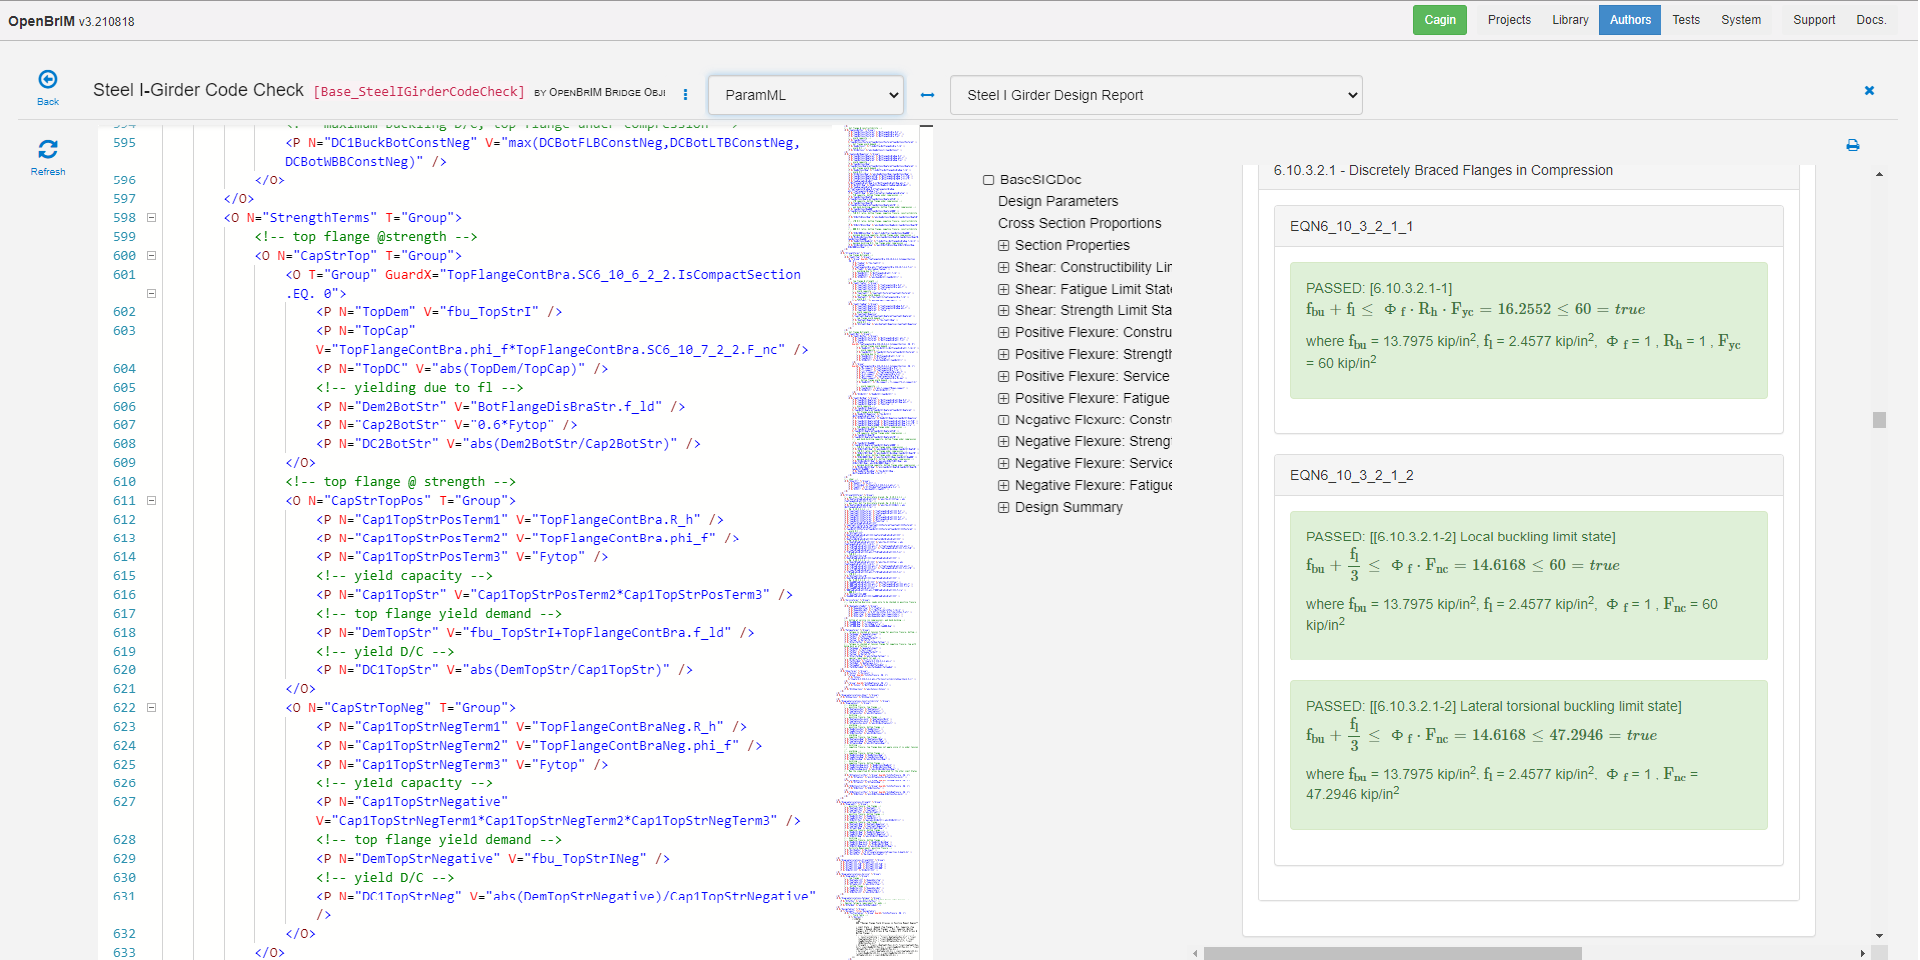The height and width of the screenshot is (960, 1920).
Task: Click the printer icon
Action: coord(1853,146)
